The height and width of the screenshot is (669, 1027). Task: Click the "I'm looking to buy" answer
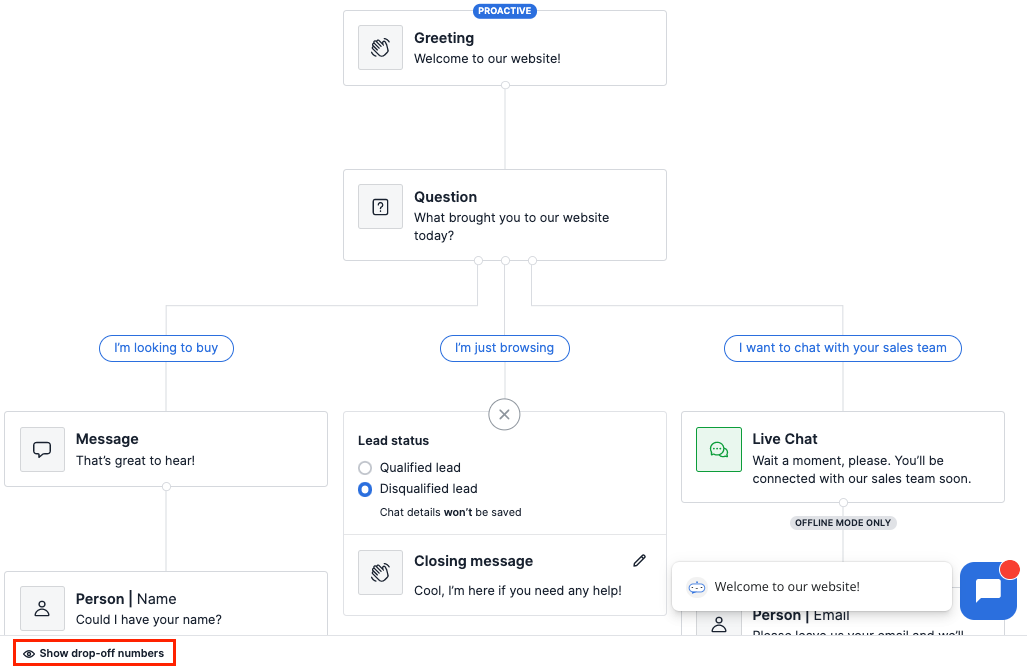click(166, 348)
